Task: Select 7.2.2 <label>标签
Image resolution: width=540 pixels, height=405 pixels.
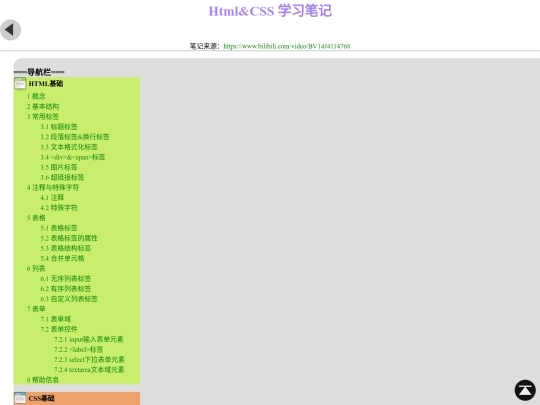Action: (79, 349)
